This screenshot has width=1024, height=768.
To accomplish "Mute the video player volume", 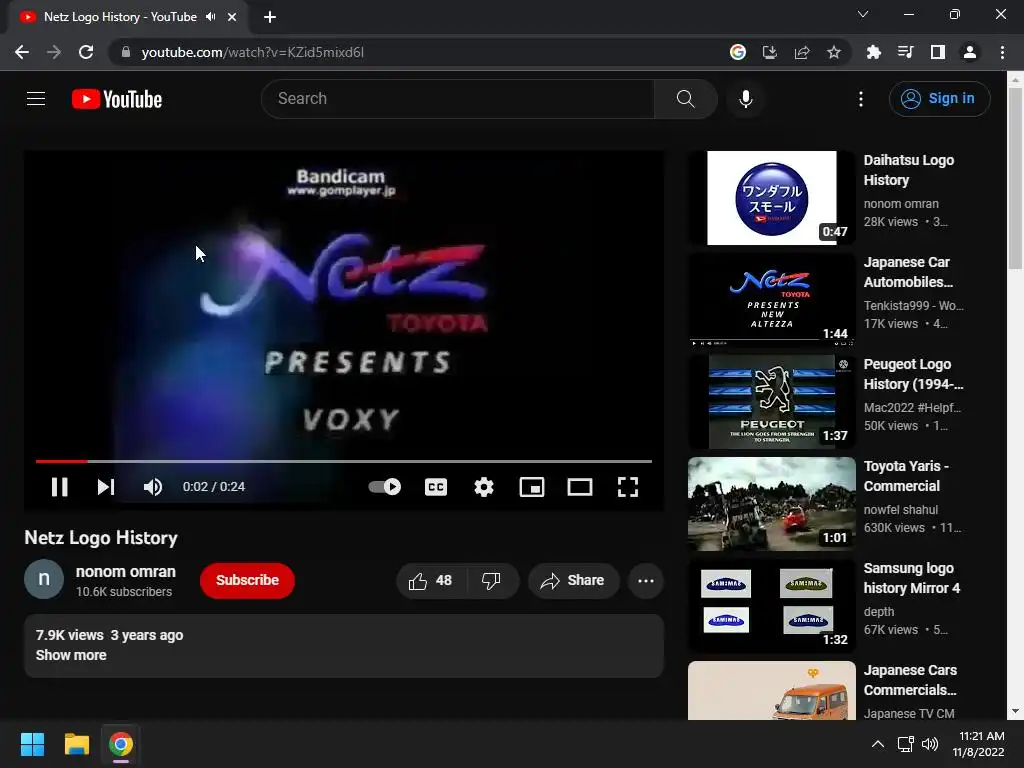I will pyautogui.click(x=153, y=487).
